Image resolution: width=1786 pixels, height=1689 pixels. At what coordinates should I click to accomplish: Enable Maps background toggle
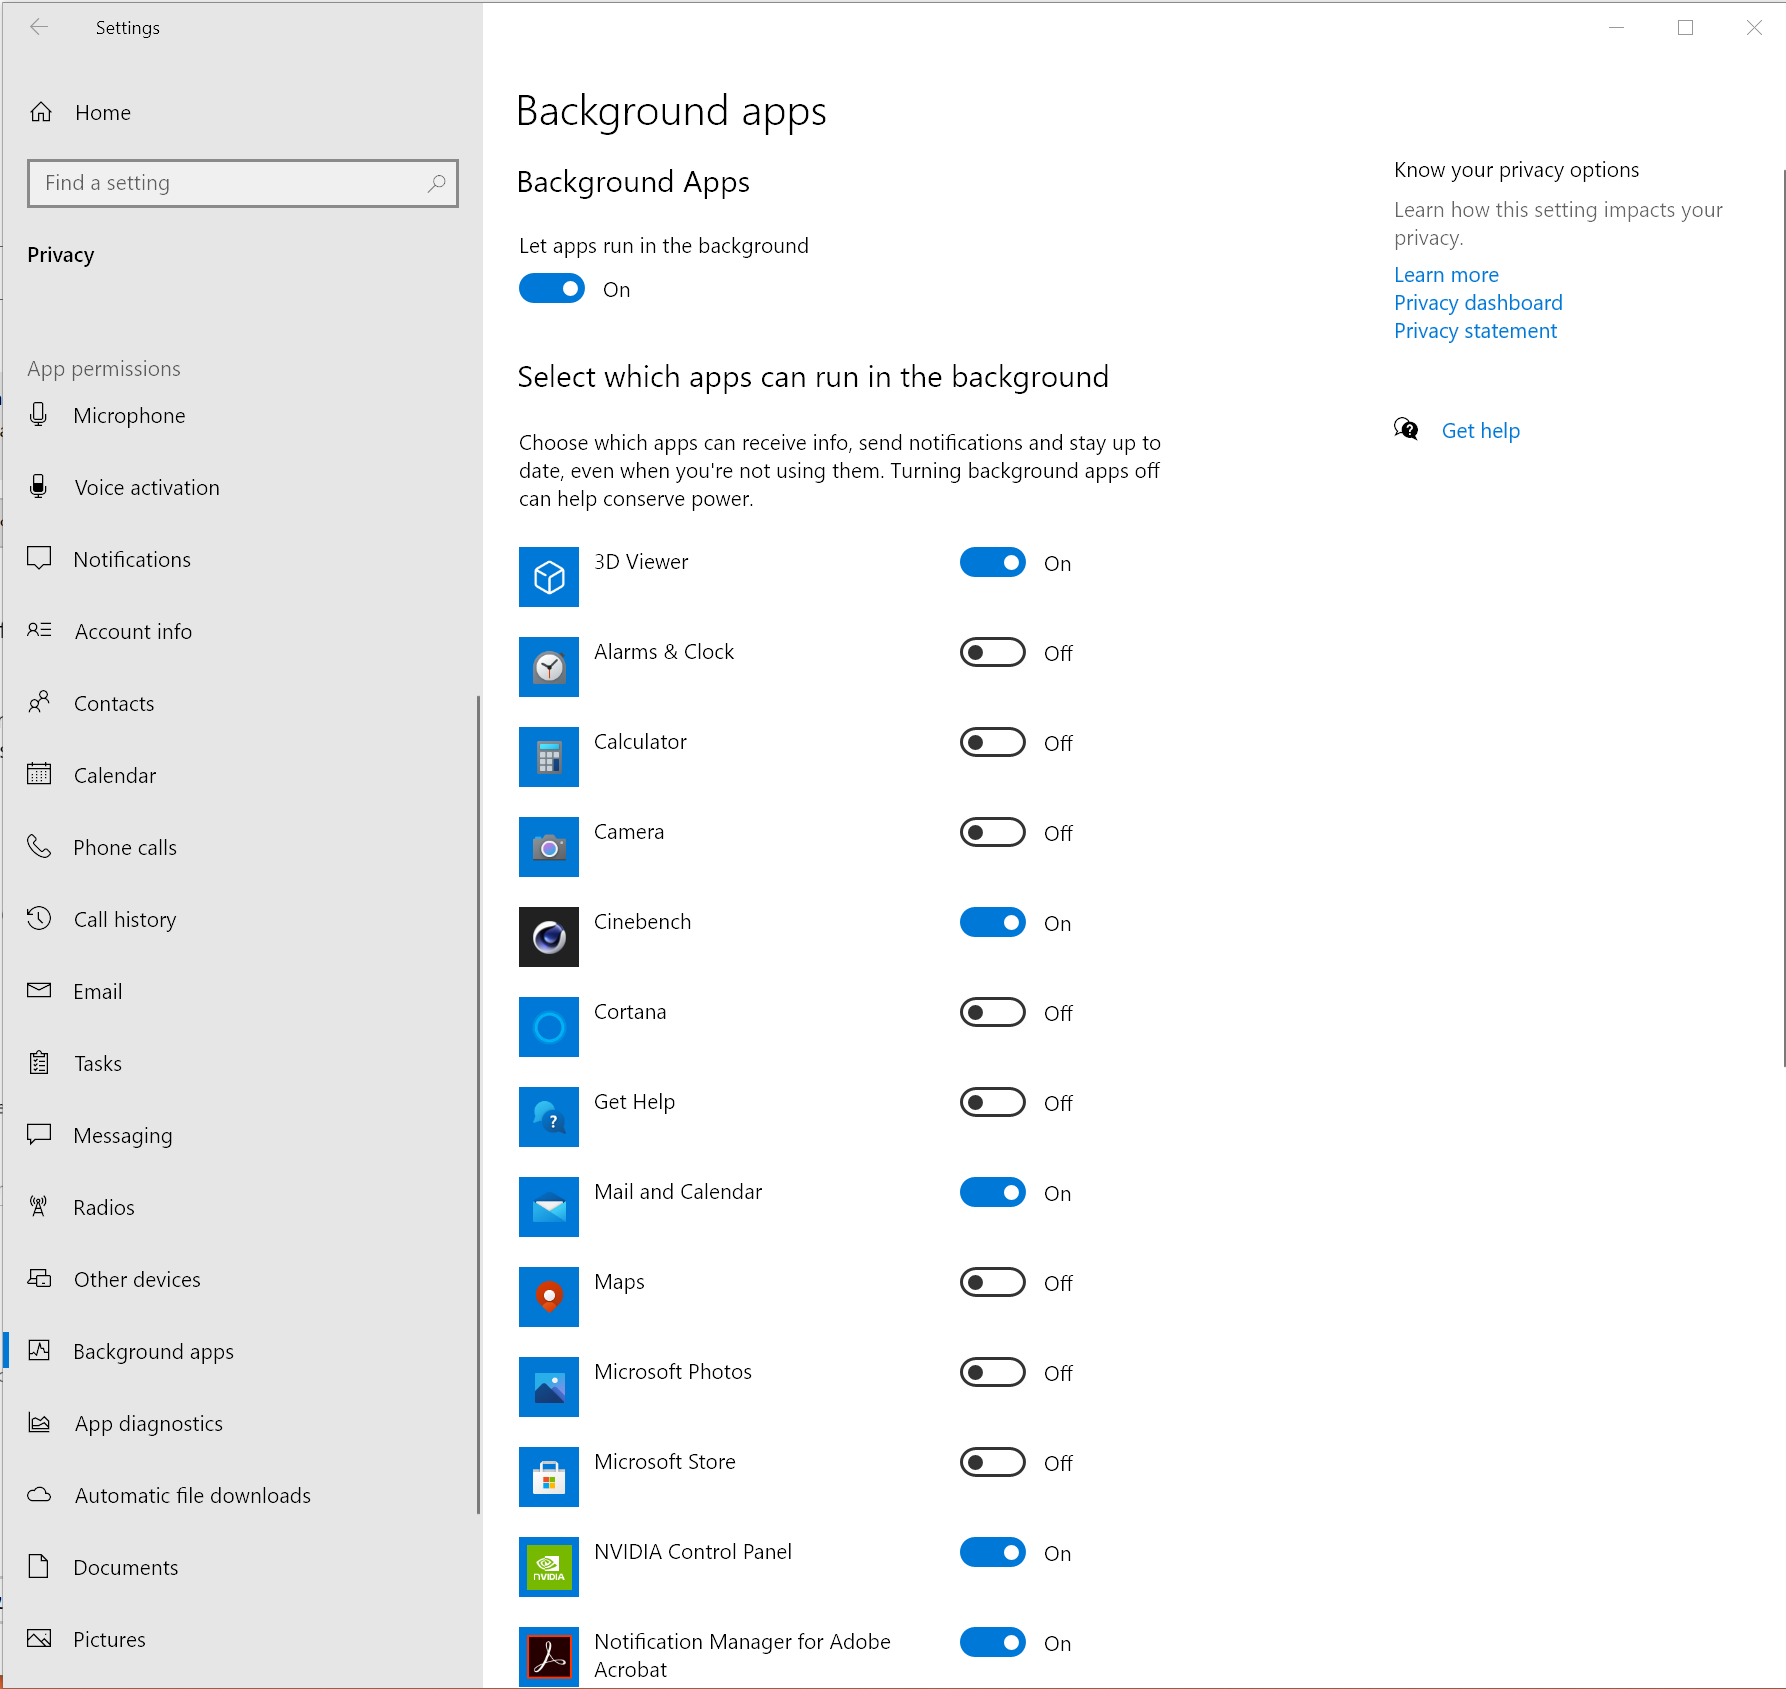993,1283
